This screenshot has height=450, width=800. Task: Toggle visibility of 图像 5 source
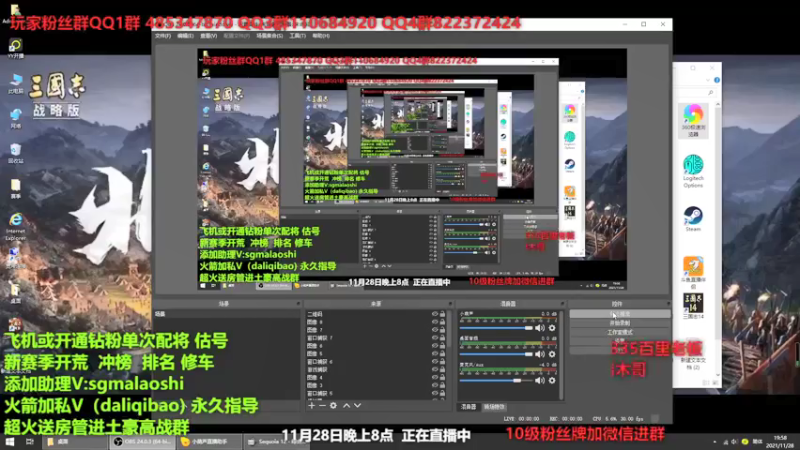pos(435,354)
